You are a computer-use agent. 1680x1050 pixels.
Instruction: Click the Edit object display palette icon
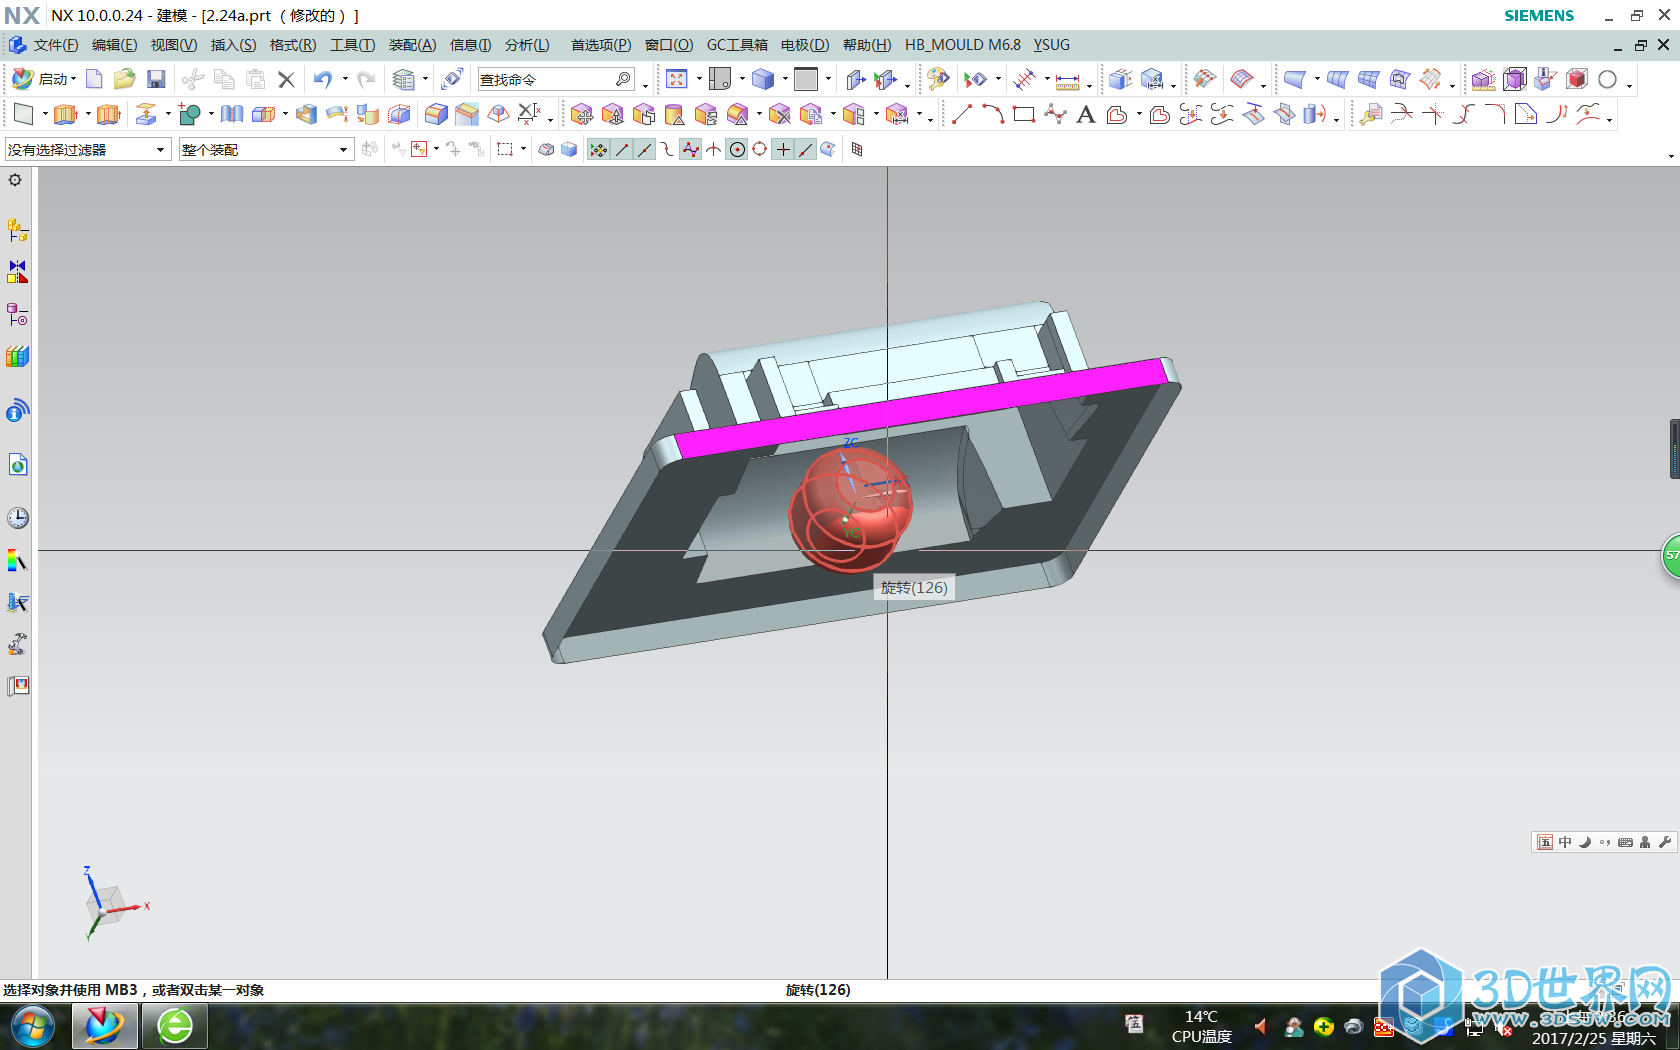coord(938,79)
